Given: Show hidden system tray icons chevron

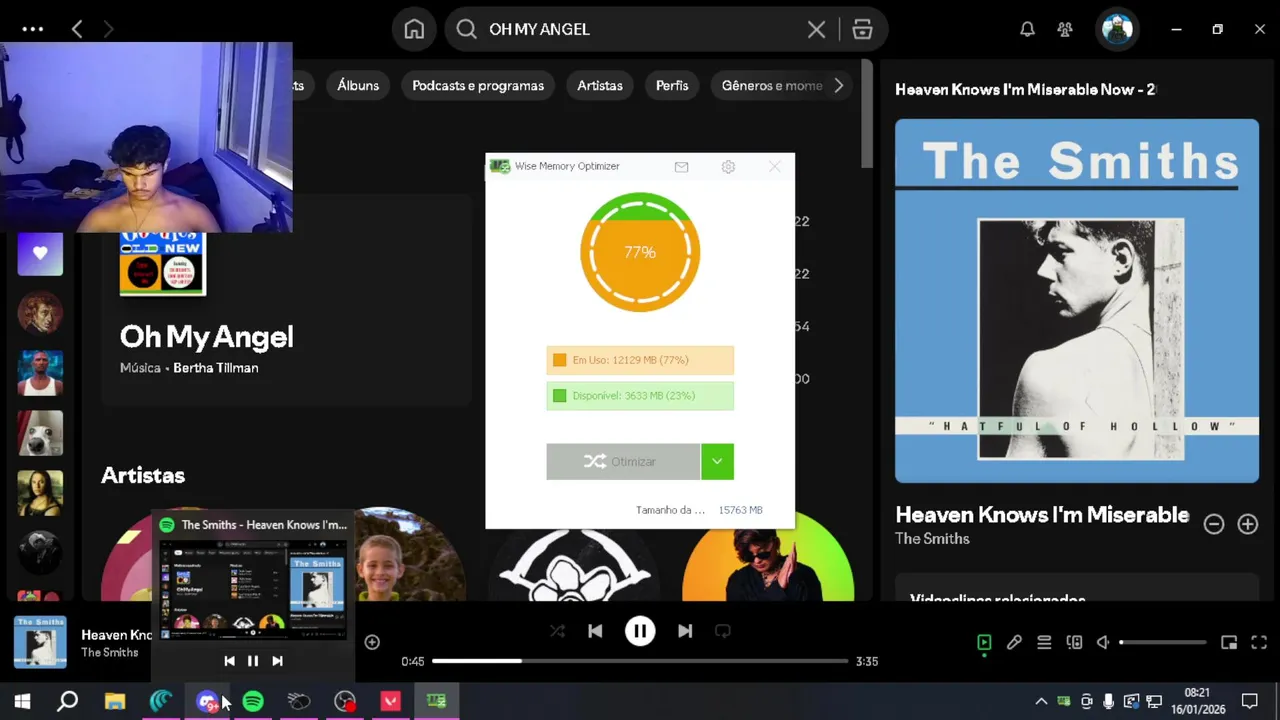Looking at the screenshot, I should (x=1041, y=701).
